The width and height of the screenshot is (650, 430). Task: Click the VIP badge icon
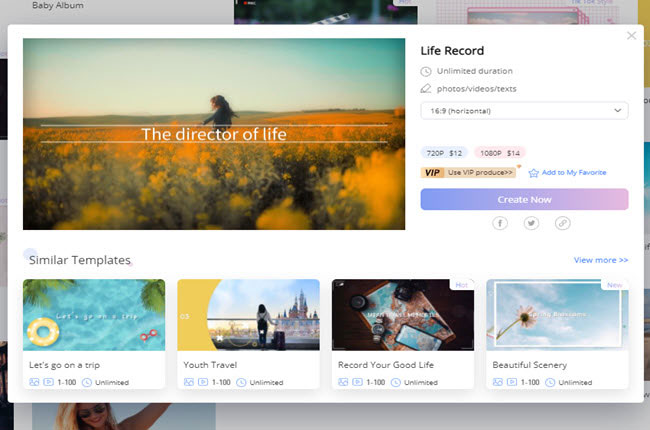tap(432, 172)
